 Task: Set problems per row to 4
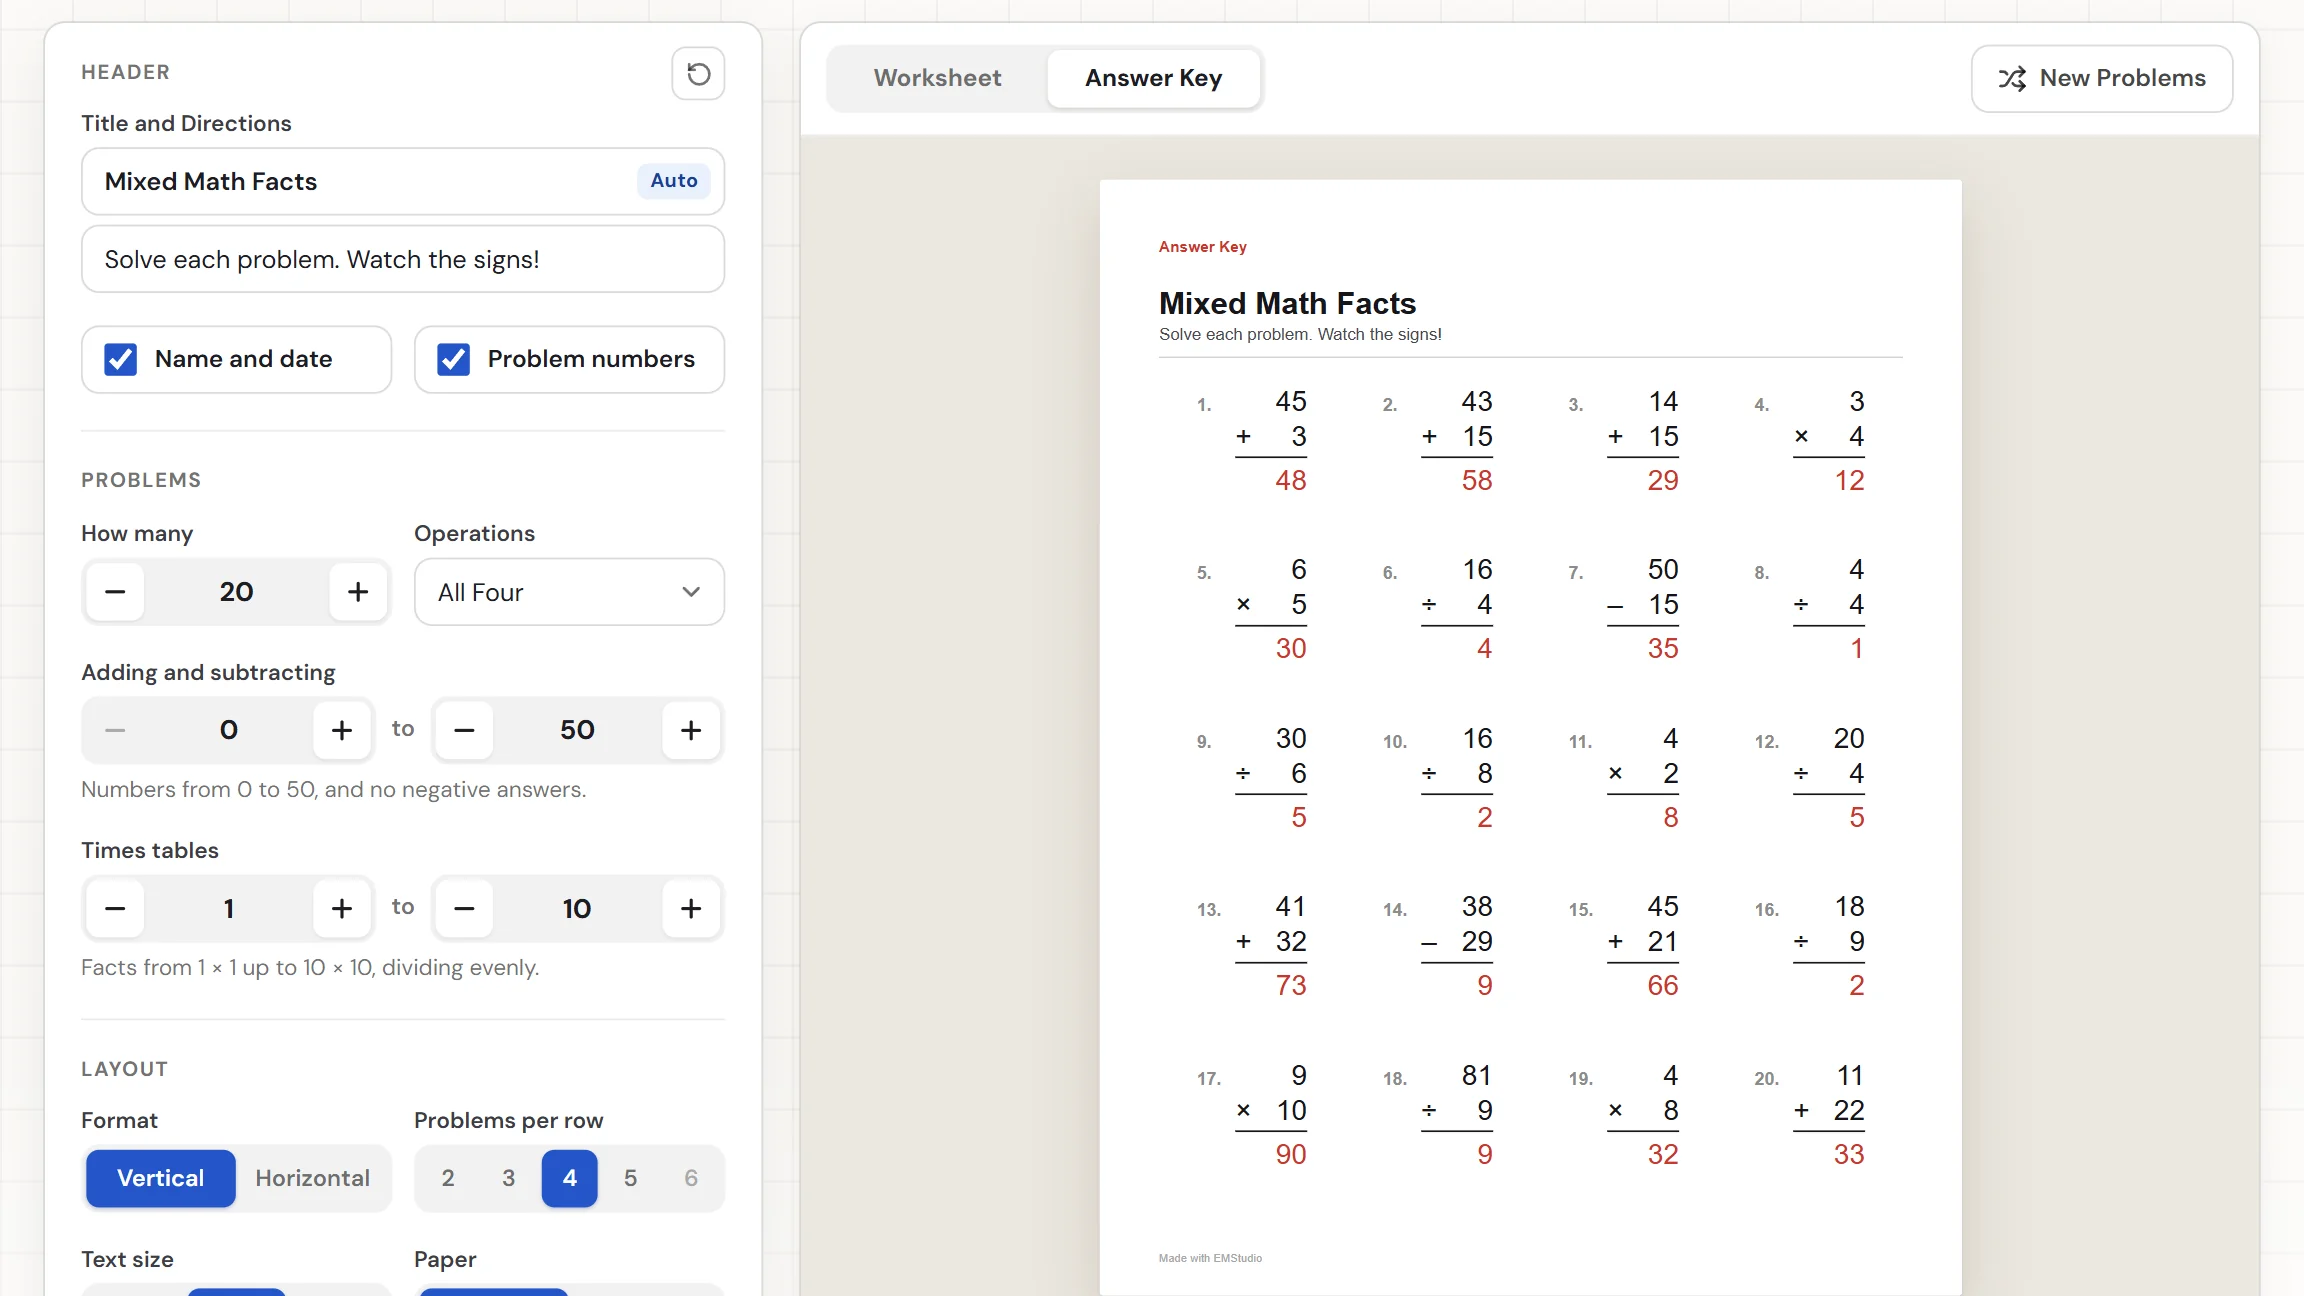coord(570,1178)
